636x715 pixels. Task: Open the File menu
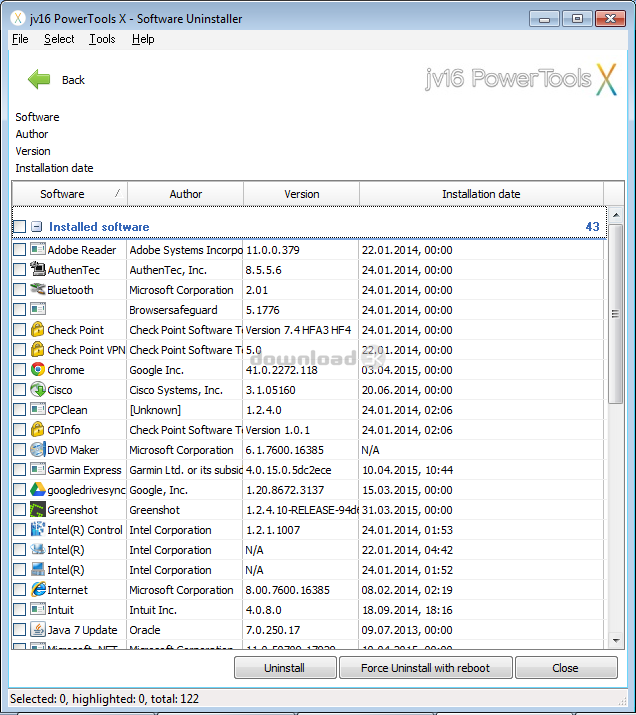coord(20,39)
